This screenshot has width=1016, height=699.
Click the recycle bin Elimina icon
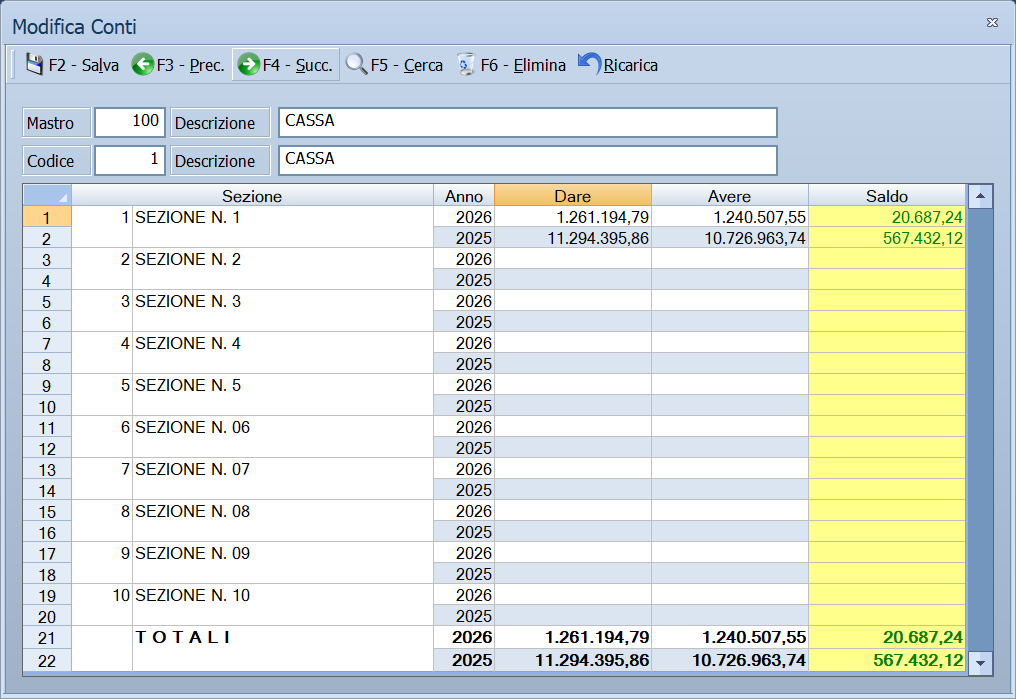coord(466,65)
